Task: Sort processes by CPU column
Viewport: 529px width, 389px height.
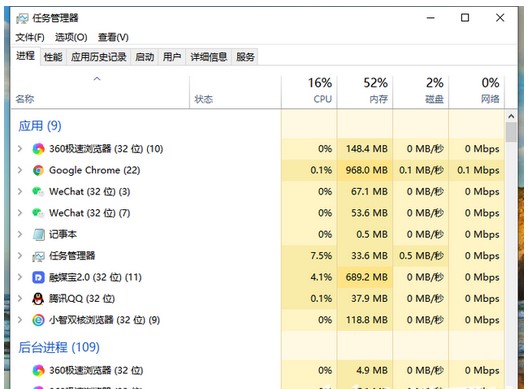Action: (309, 91)
